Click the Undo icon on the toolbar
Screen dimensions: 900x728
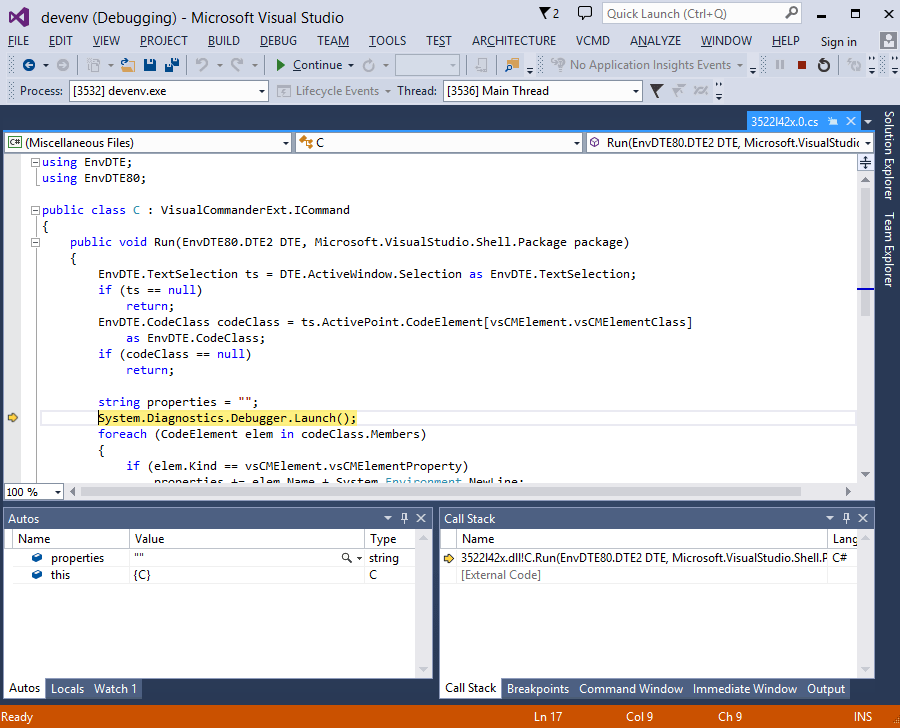click(x=201, y=64)
